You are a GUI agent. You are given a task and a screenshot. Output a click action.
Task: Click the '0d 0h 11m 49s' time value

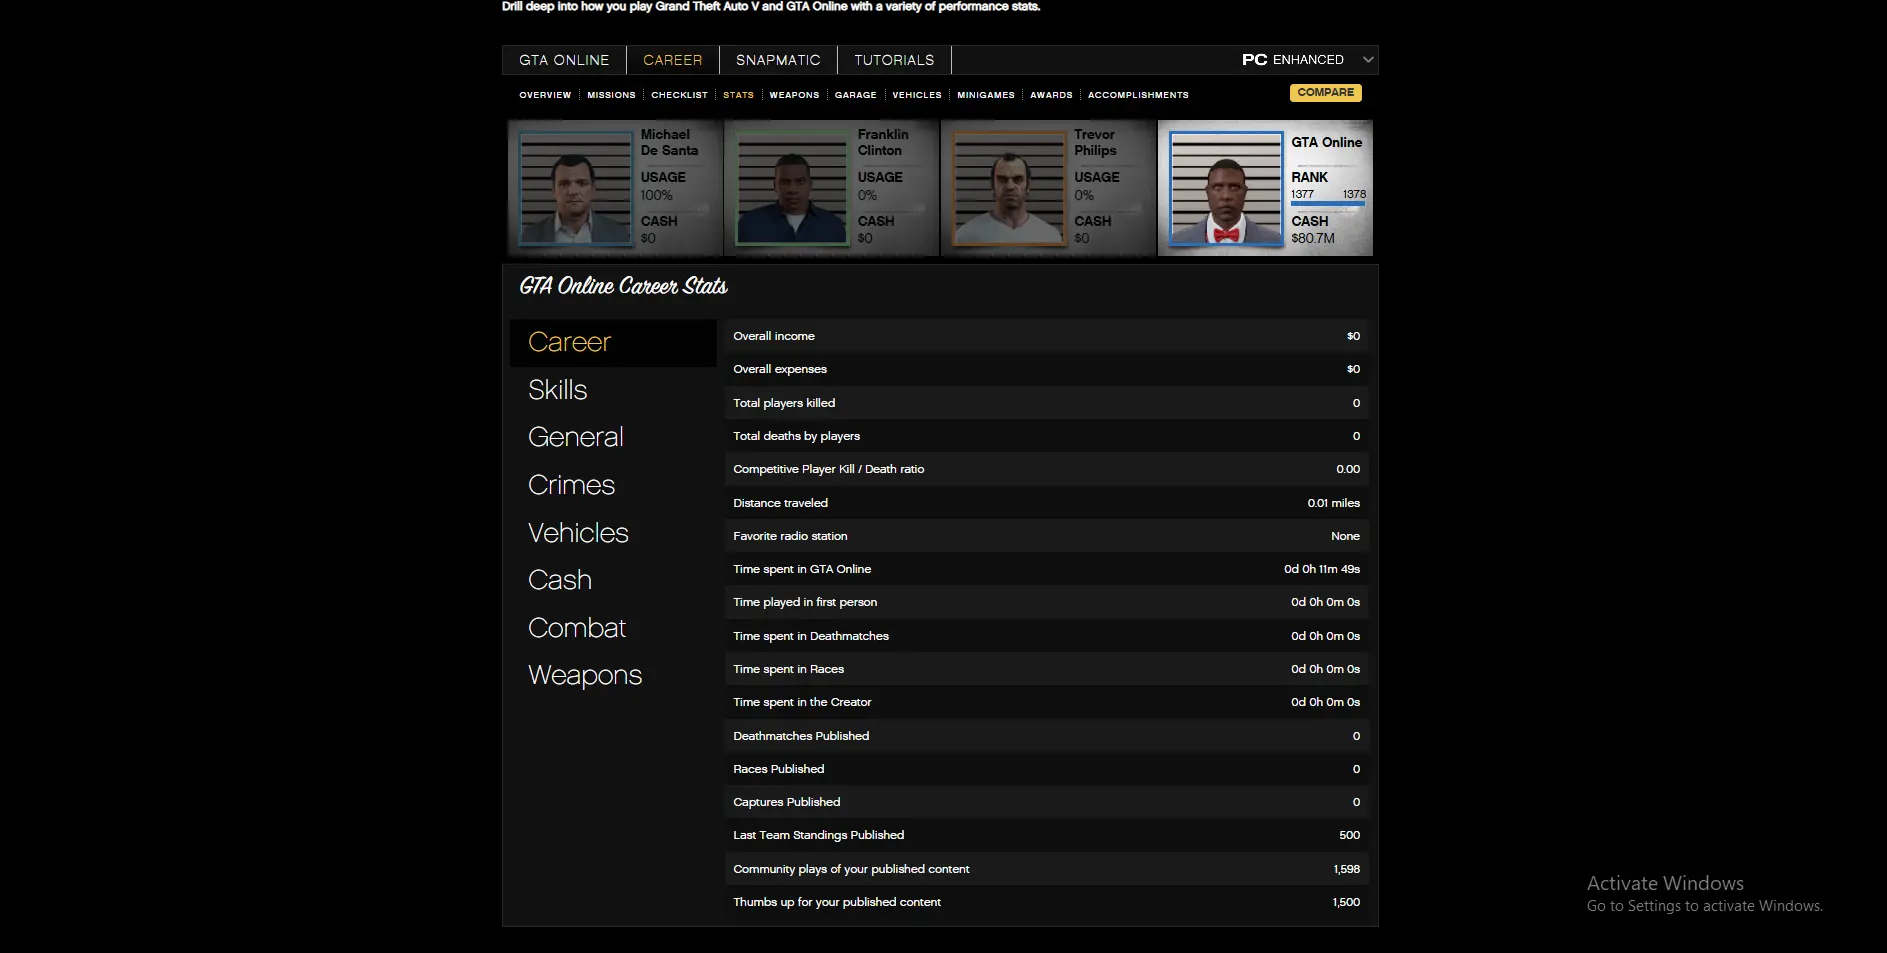tap(1322, 569)
